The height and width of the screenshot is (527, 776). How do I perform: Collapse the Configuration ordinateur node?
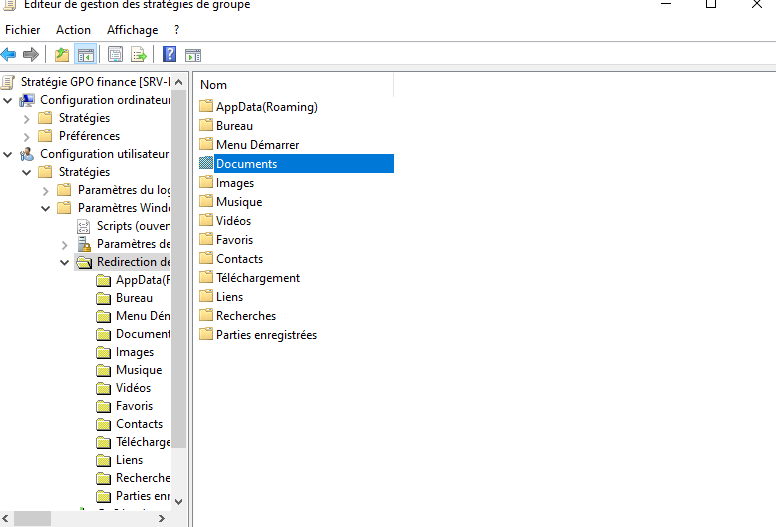click(8, 100)
